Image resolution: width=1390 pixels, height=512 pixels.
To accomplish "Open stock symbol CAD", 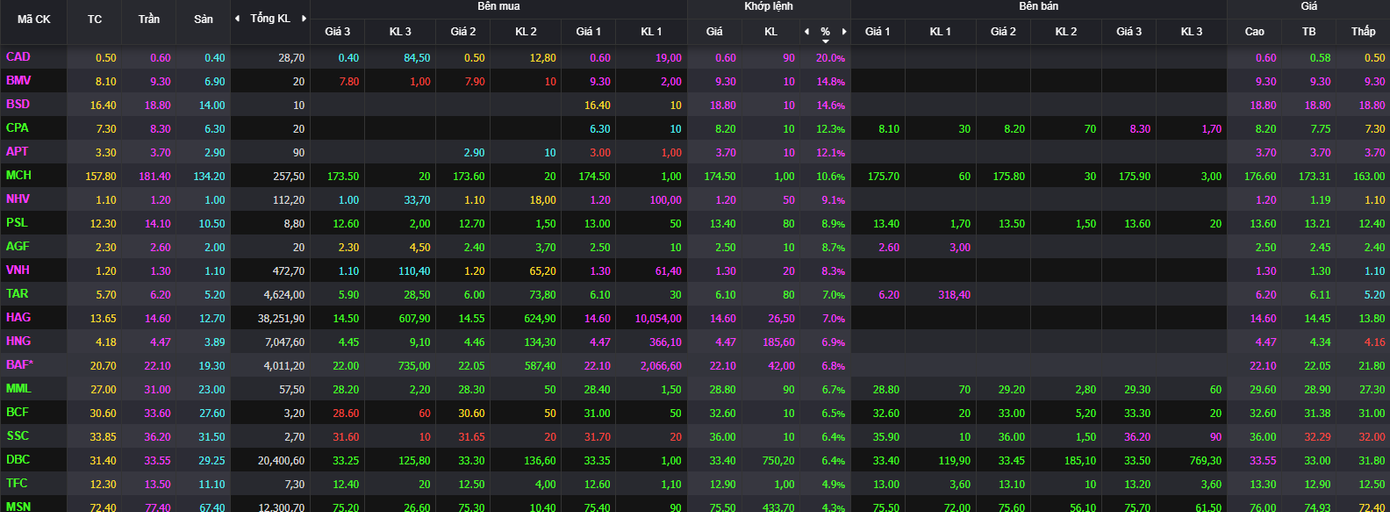I will coord(18,57).
